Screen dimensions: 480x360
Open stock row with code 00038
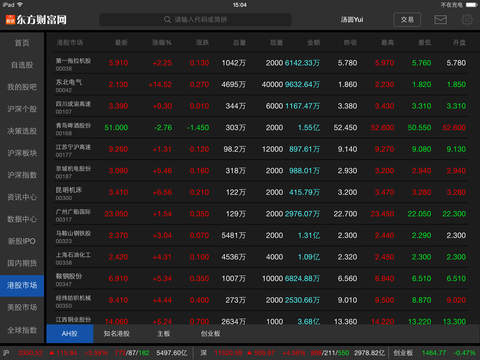261,63
